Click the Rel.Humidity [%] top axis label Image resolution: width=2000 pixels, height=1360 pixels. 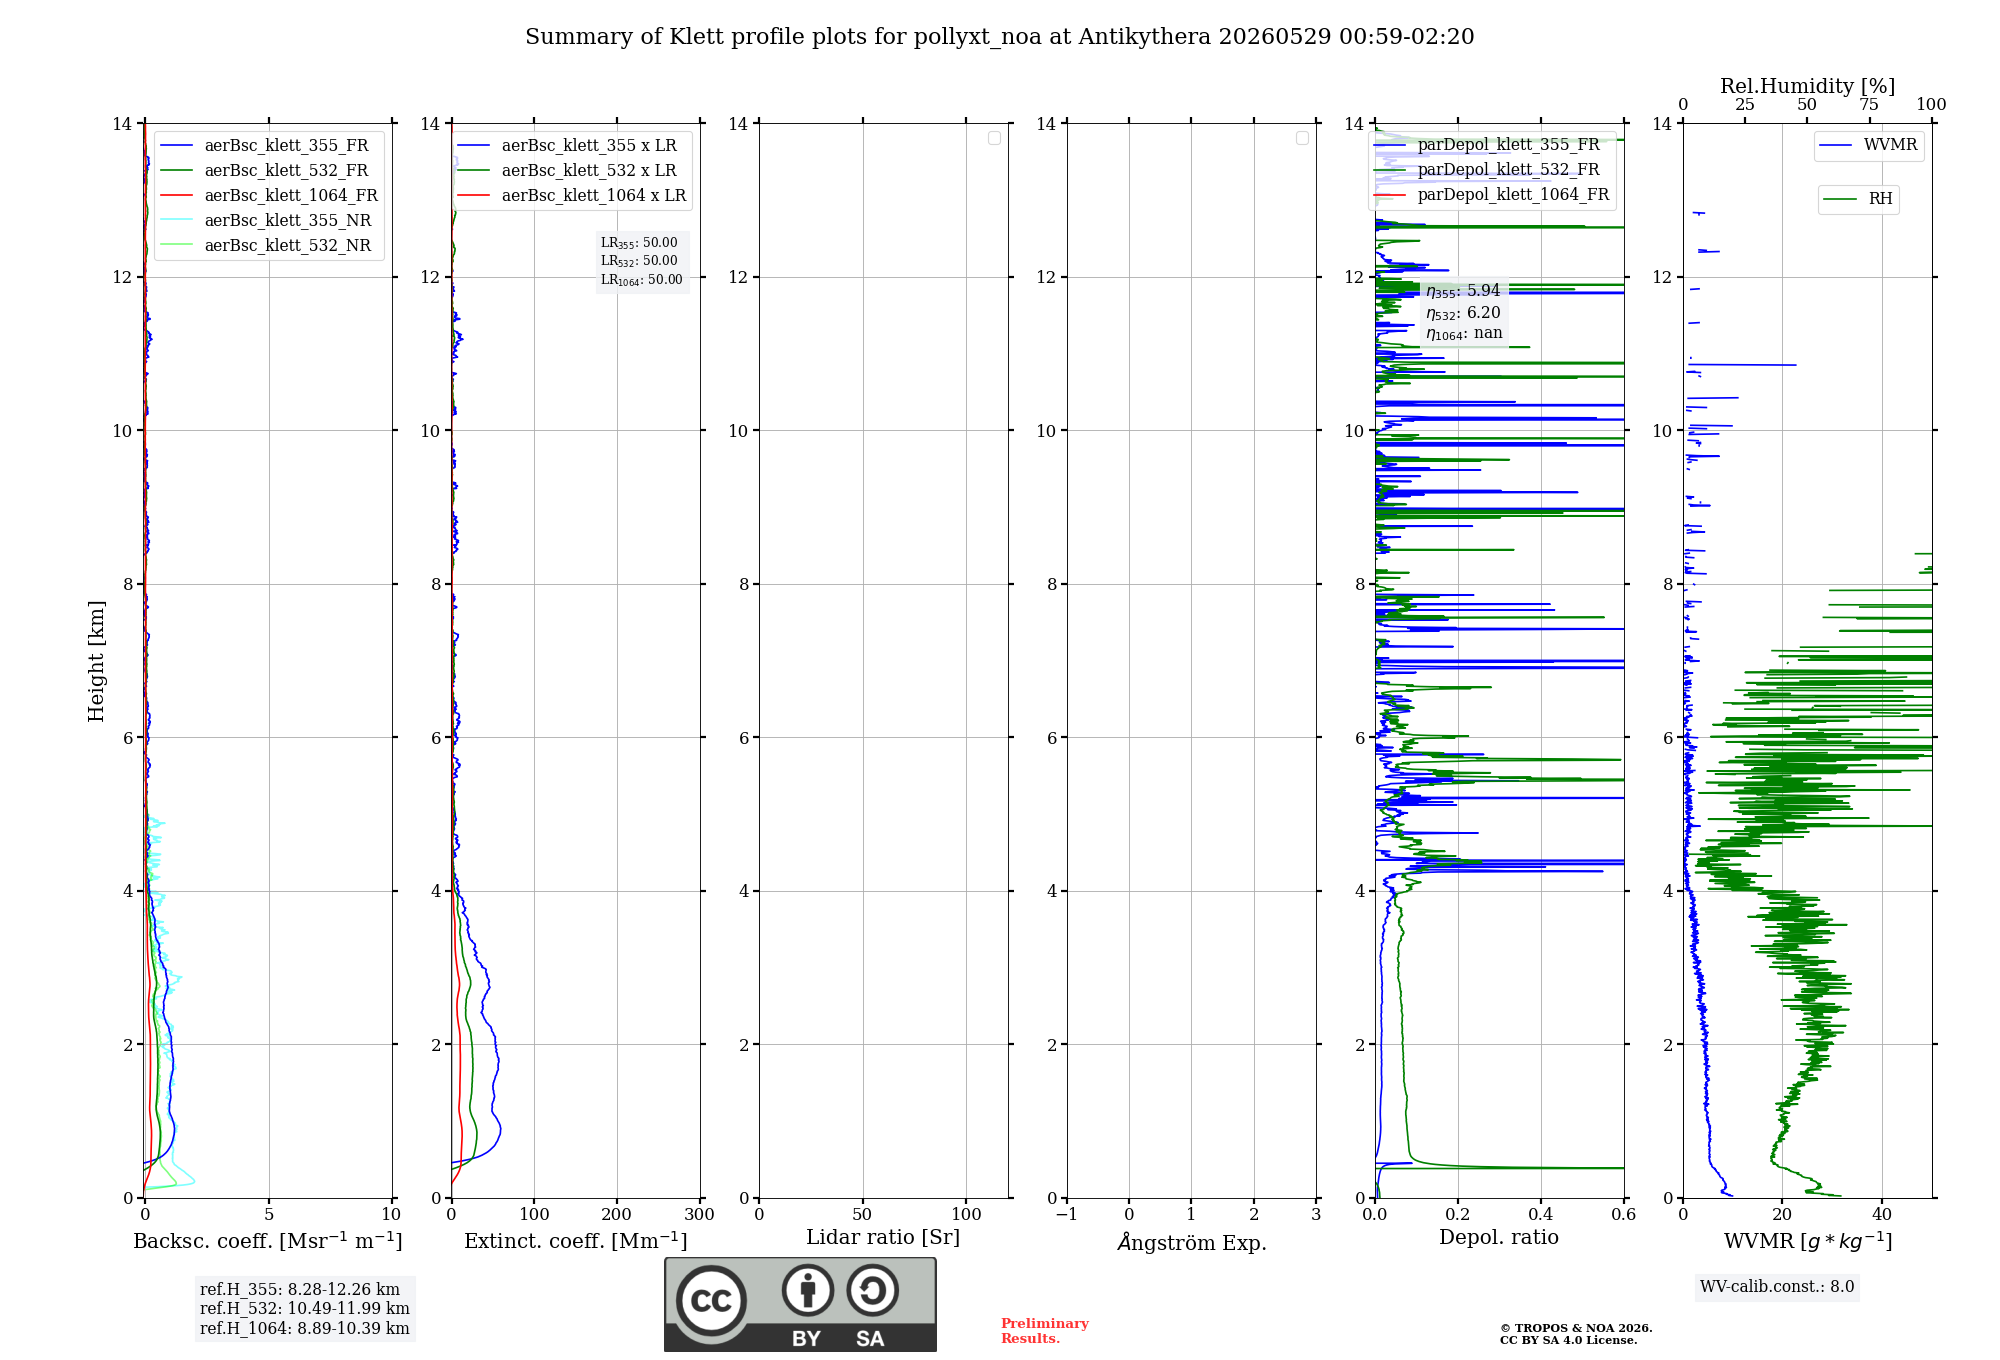1807,86
